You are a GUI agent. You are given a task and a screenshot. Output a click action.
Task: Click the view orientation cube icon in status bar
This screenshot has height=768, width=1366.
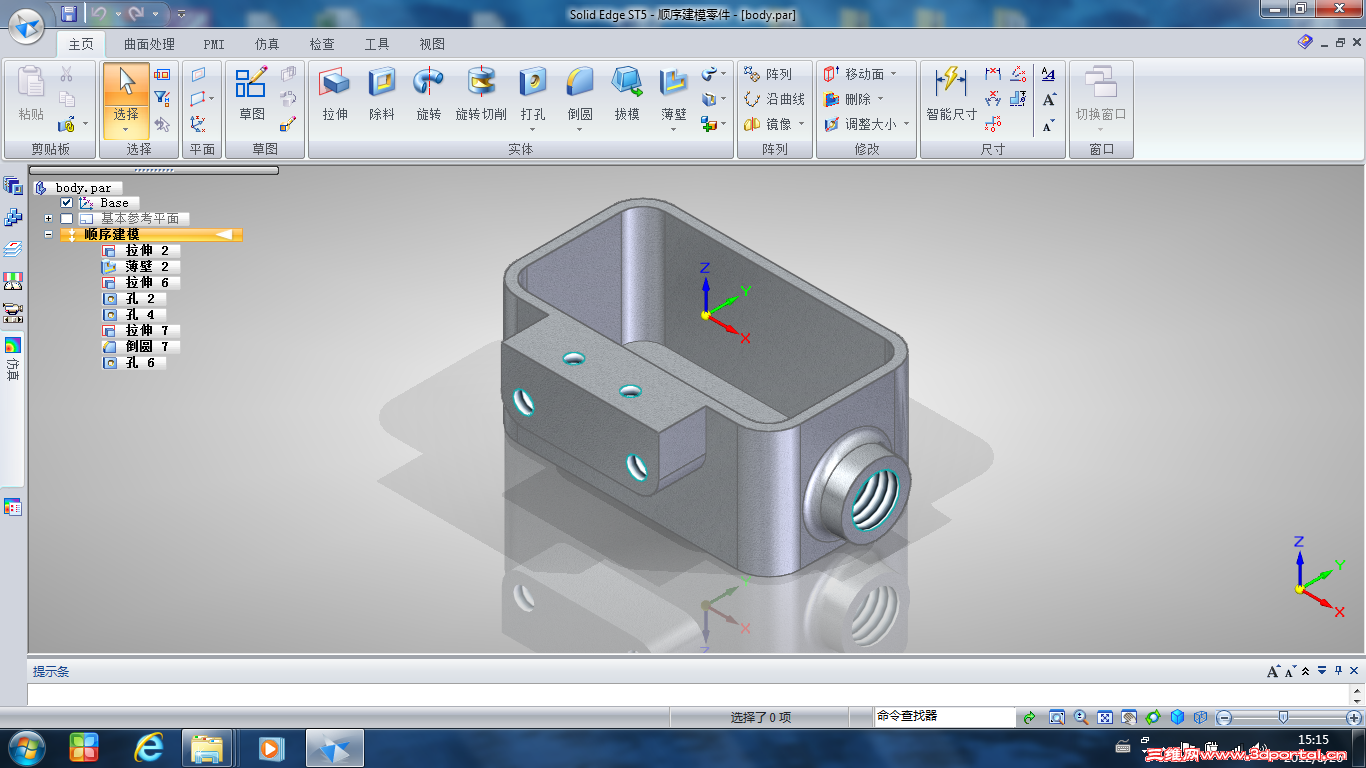coord(1177,717)
